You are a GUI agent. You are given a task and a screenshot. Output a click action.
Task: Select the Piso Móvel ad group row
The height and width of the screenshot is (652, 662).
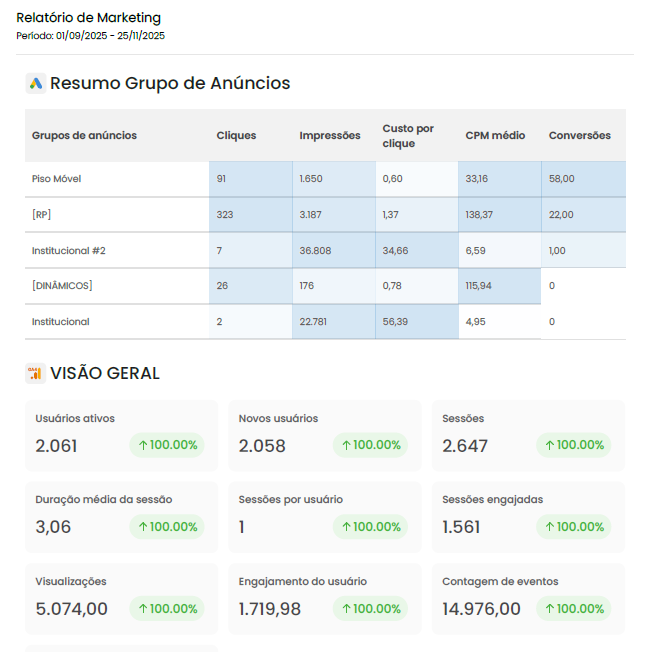(57, 179)
